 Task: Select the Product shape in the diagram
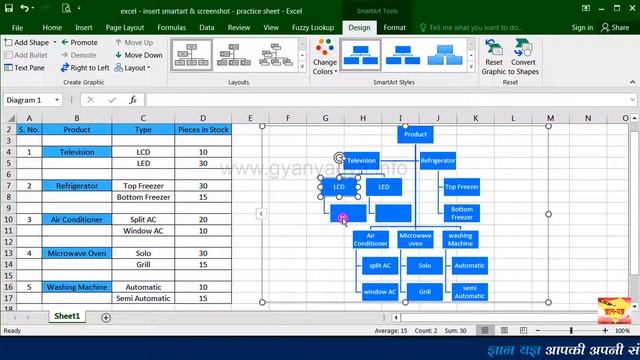click(416, 135)
